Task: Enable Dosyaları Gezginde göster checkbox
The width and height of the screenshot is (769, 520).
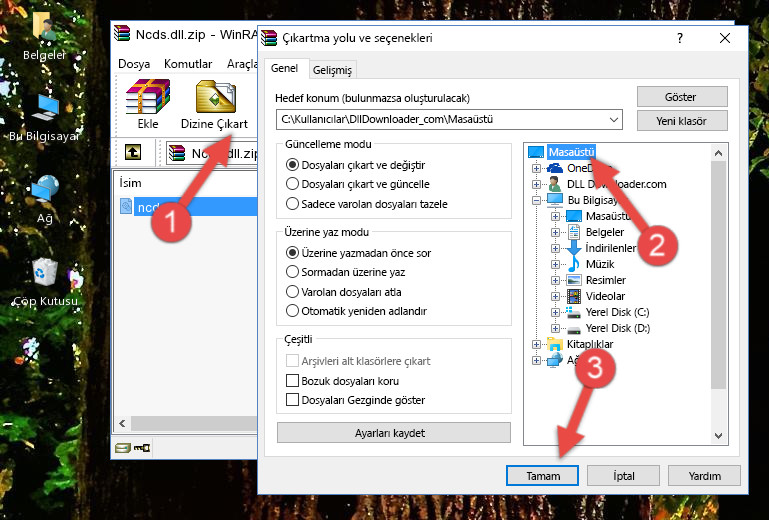Action: click(292, 400)
